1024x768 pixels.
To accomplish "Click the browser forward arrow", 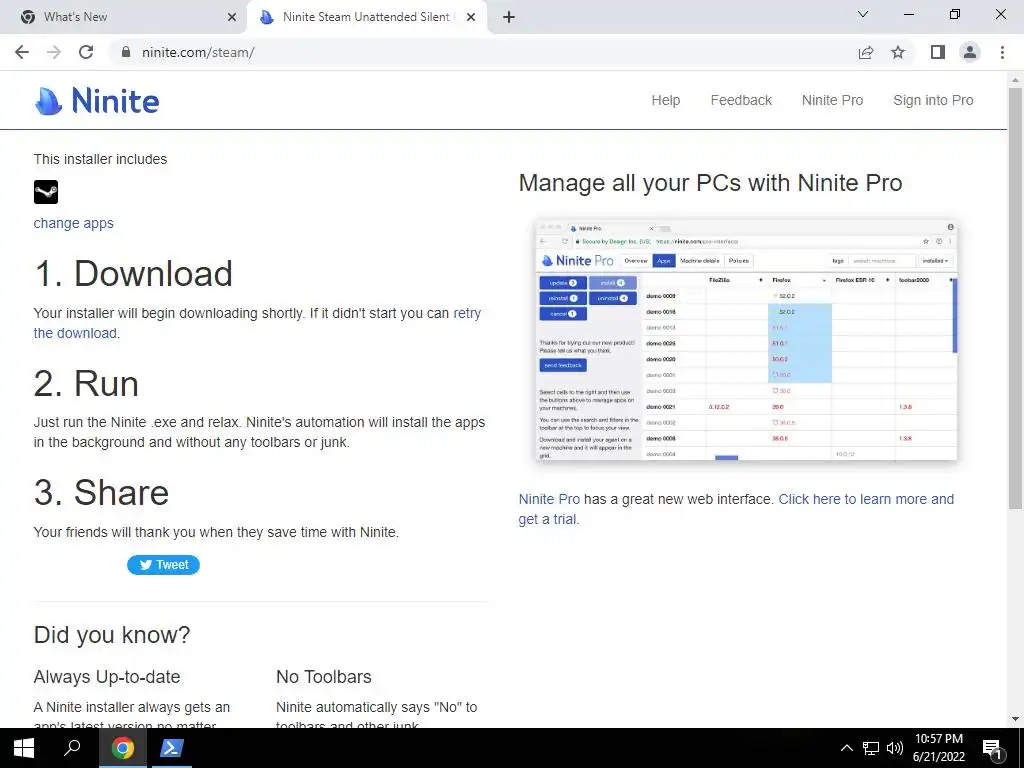I will tap(54, 52).
